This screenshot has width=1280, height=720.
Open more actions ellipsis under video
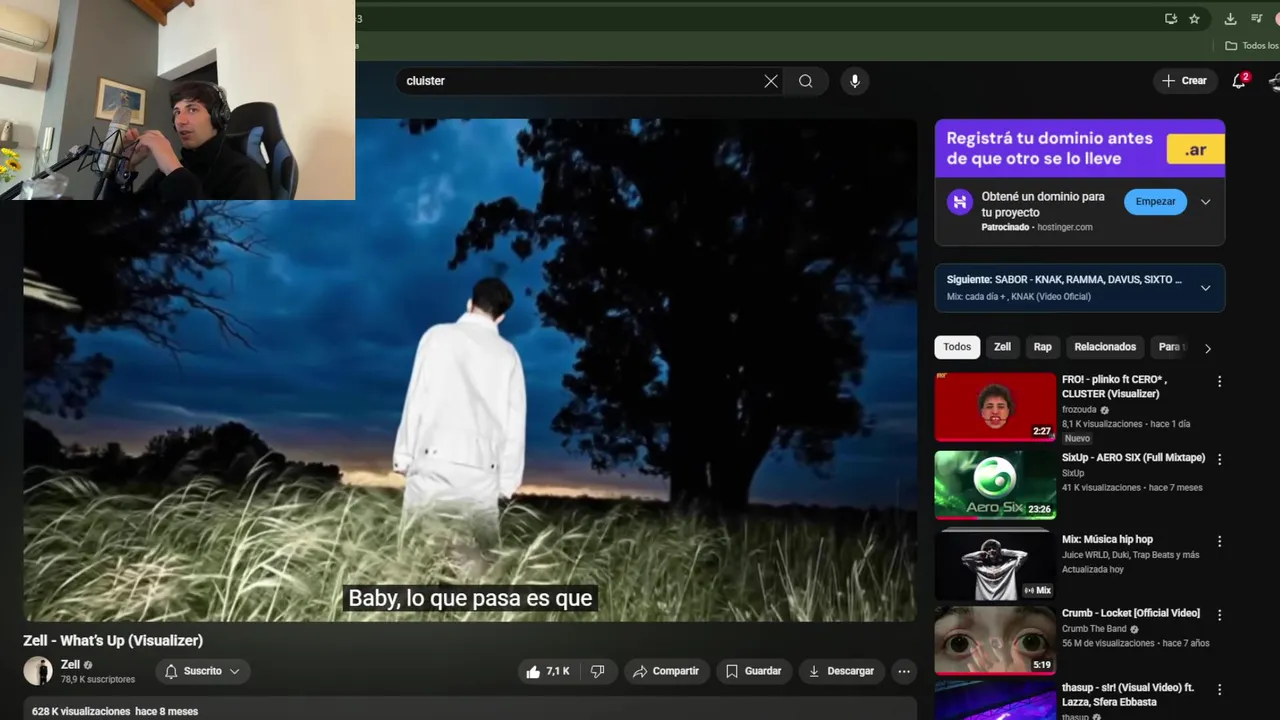coord(904,671)
